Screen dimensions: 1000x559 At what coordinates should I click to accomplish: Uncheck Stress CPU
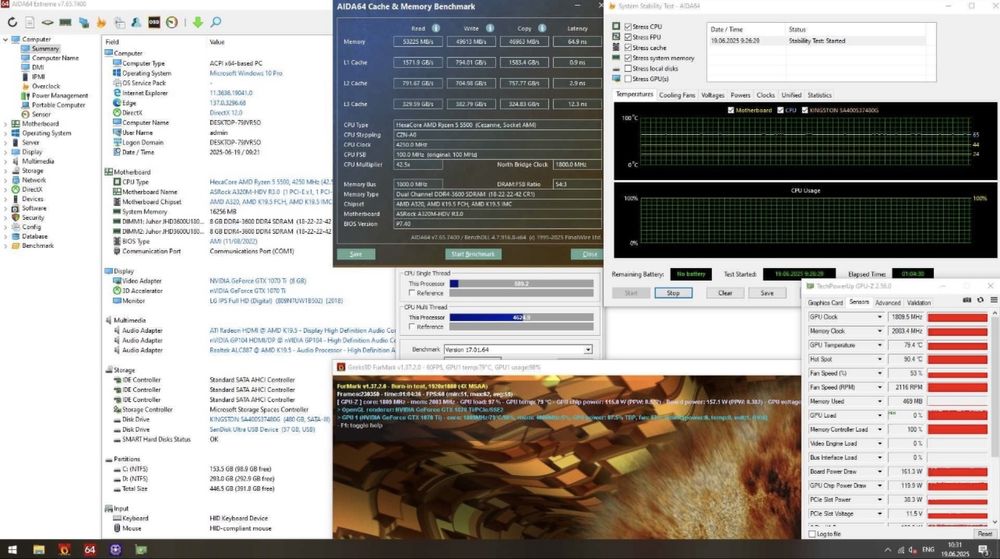628,27
